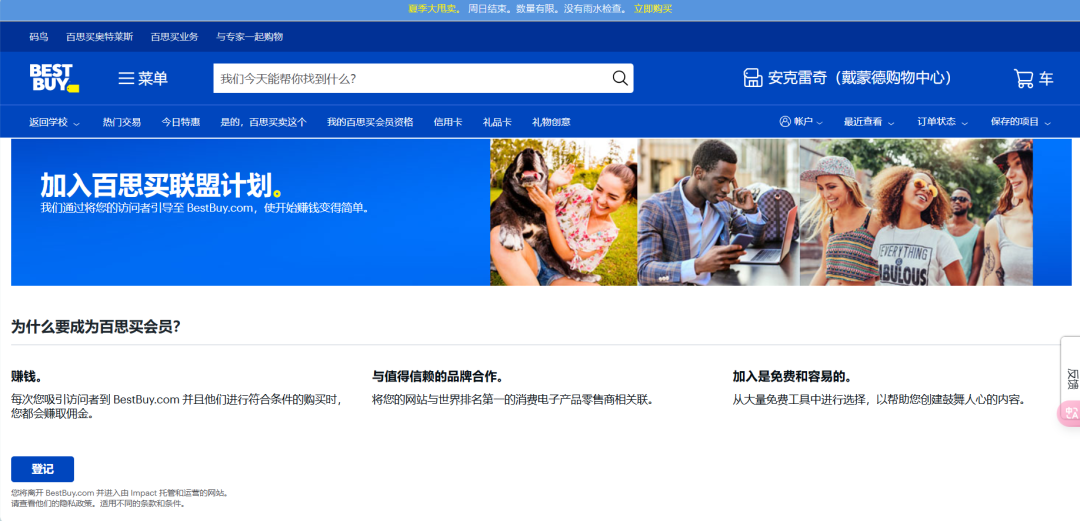The image size is (1080, 521).
Task: Click the group of friends photo
Action: (916, 212)
